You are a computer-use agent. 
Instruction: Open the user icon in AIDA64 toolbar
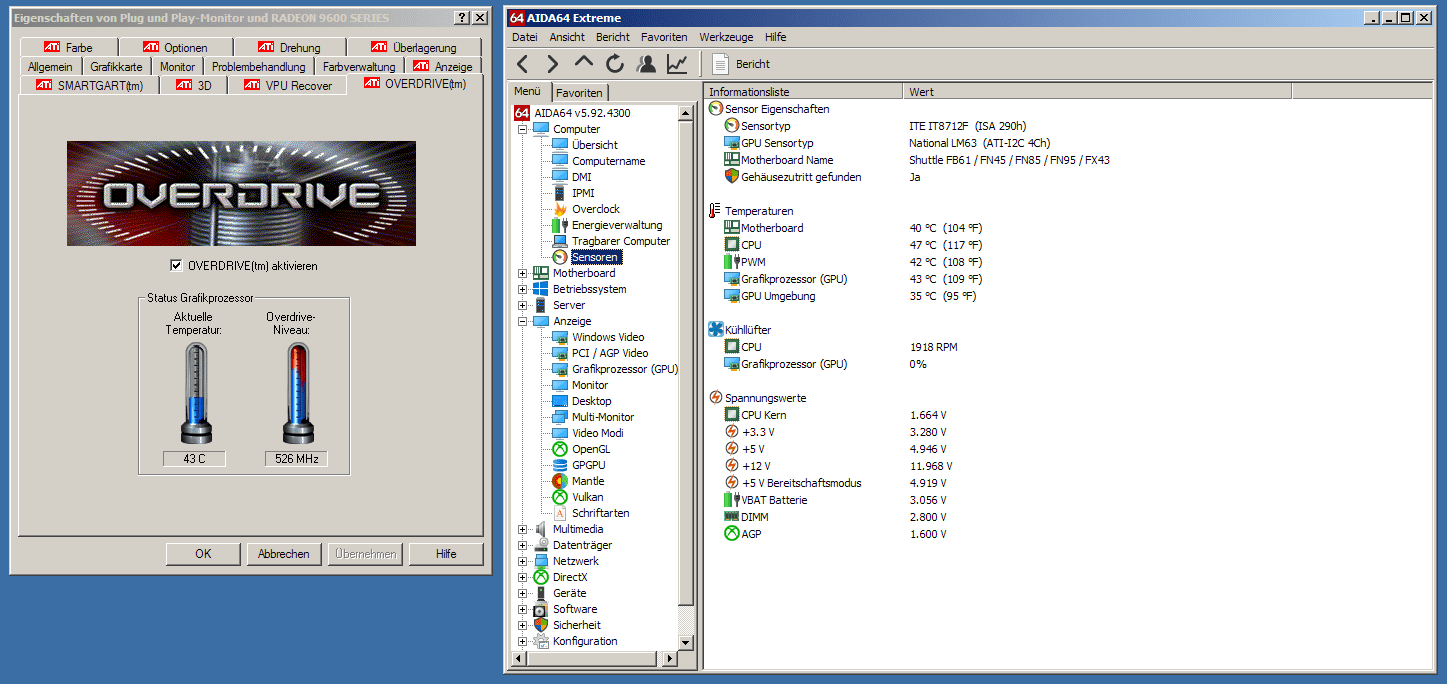tap(646, 64)
